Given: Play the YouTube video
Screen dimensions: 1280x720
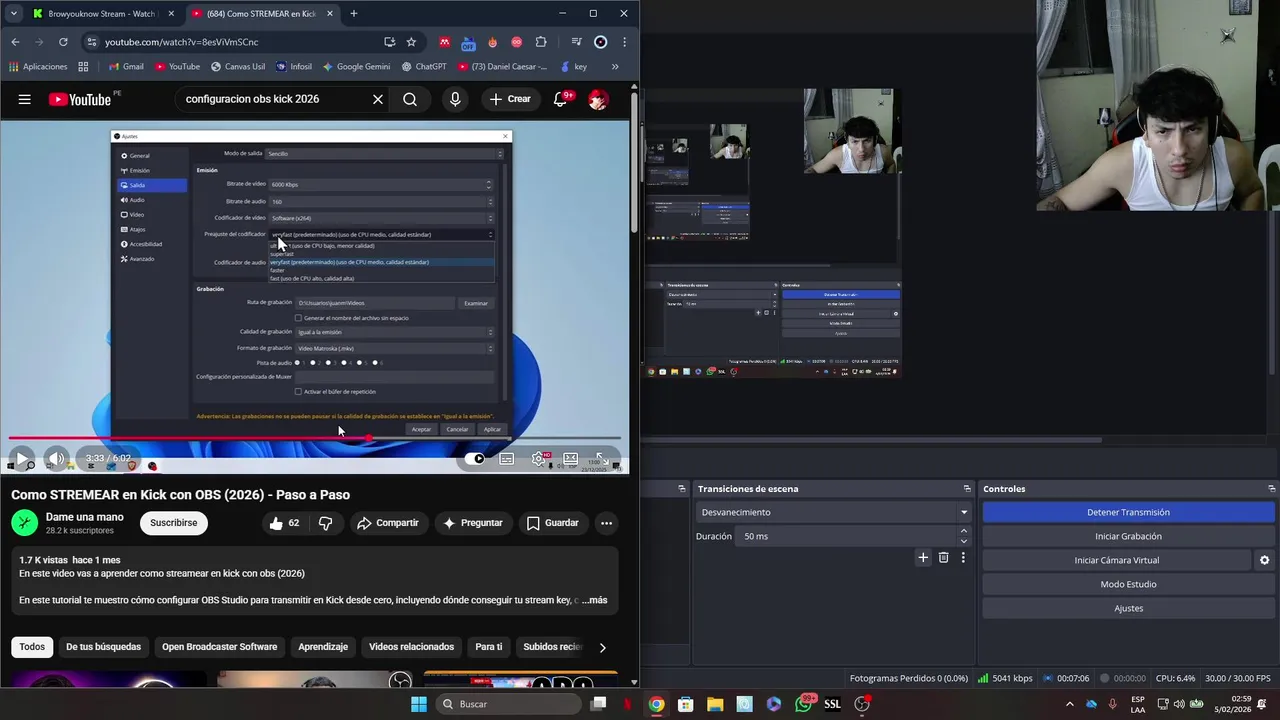Looking at the screenshot, I should pos(21,459).
